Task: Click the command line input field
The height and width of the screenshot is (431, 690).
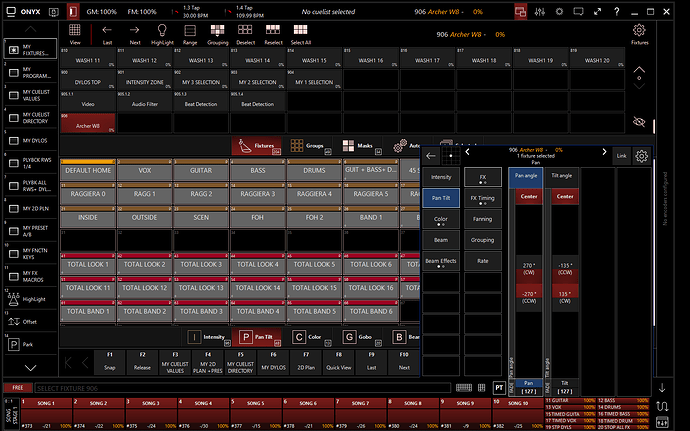Action: (242, 388)
